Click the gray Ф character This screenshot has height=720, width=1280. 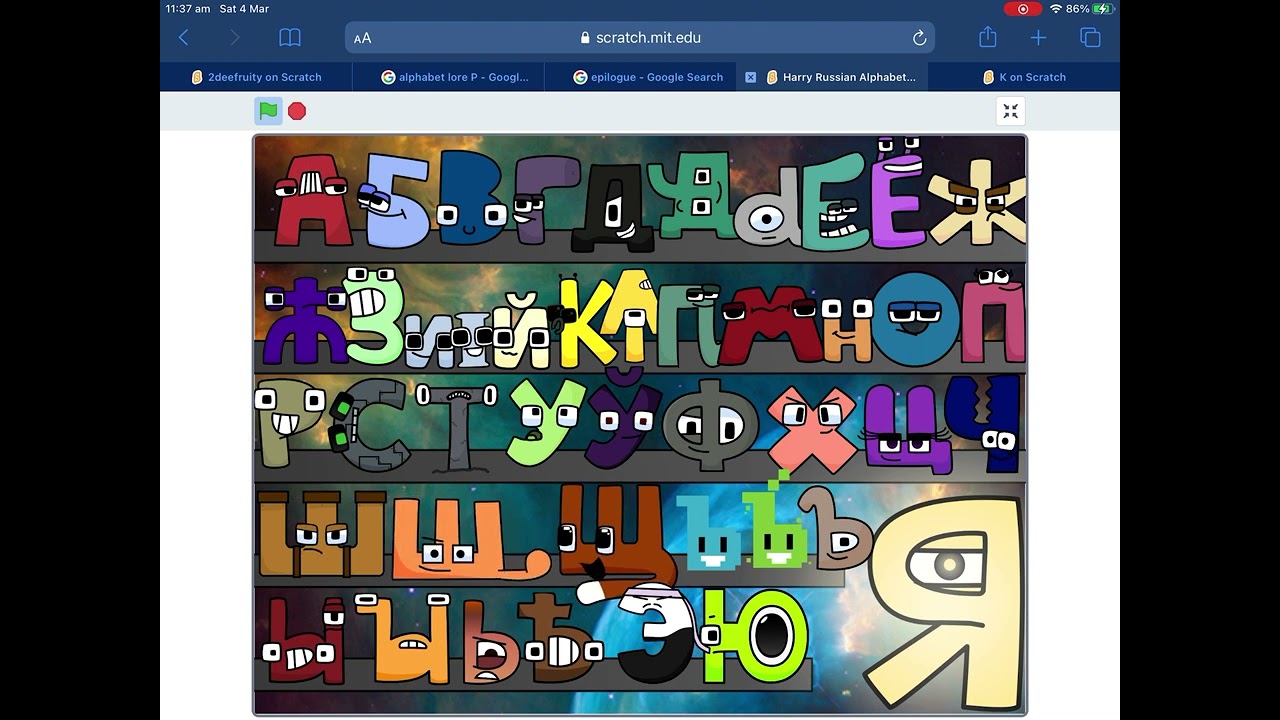click(x=710, y=425)
